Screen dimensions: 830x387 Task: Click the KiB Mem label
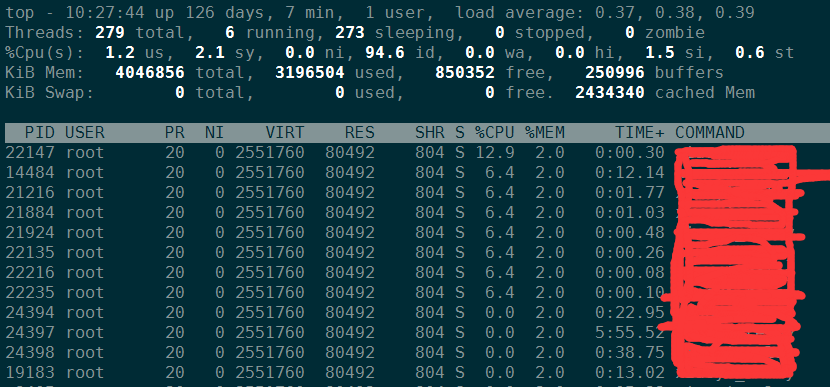coord(45,73)
